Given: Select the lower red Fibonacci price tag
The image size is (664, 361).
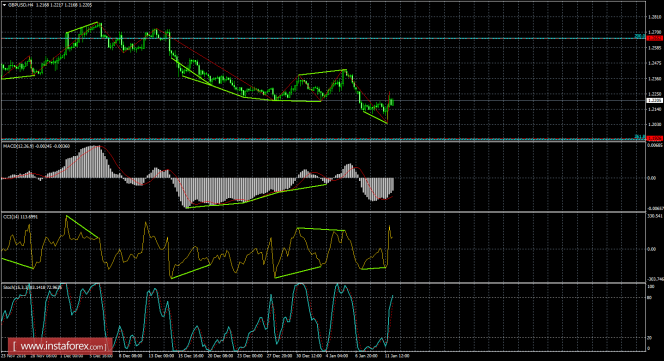Looking at the screenshot, I should click(655, 138).
